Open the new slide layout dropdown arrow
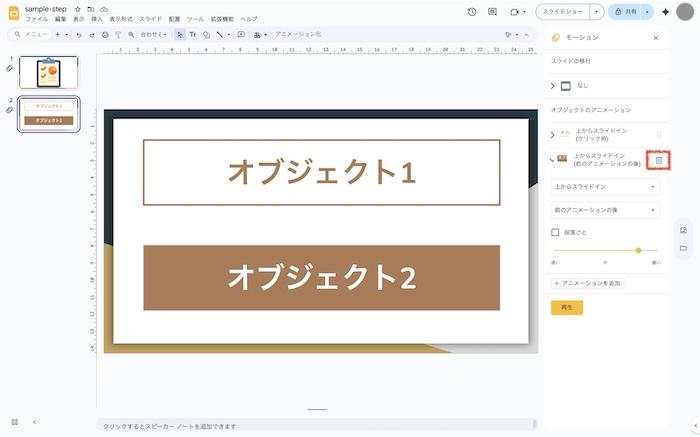Viewport: 700px width, 437px height. [67, 34]
